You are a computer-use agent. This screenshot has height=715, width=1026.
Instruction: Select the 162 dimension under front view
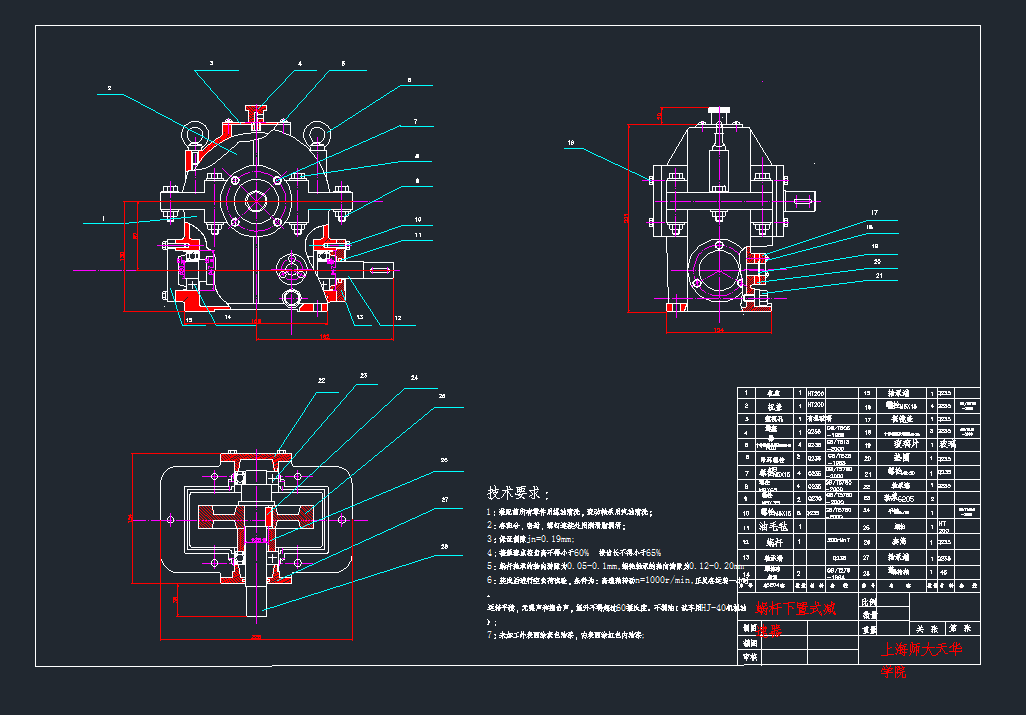coord(325,337)
